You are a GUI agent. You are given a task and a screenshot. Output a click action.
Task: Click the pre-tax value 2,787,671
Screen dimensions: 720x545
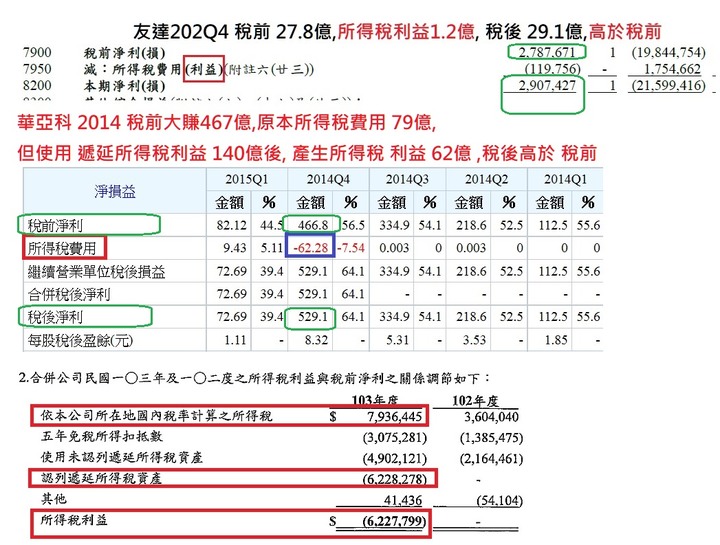[546, 52]
